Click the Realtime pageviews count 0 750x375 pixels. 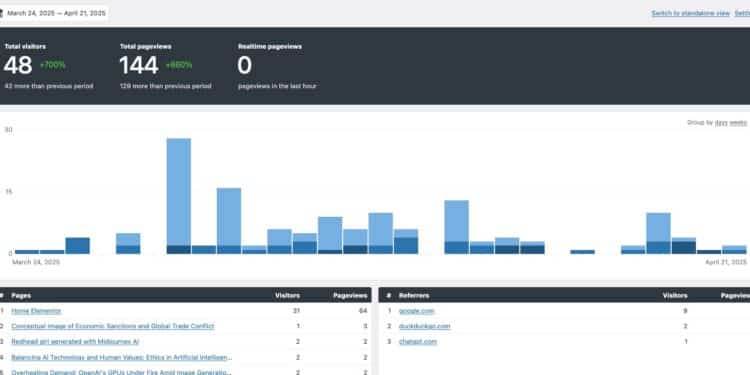coord(244,66)
